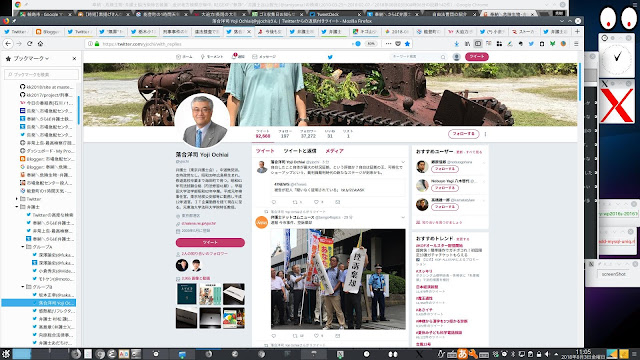Follow the third suggested user
Viewport: 640px width, 360px height.
444,207
